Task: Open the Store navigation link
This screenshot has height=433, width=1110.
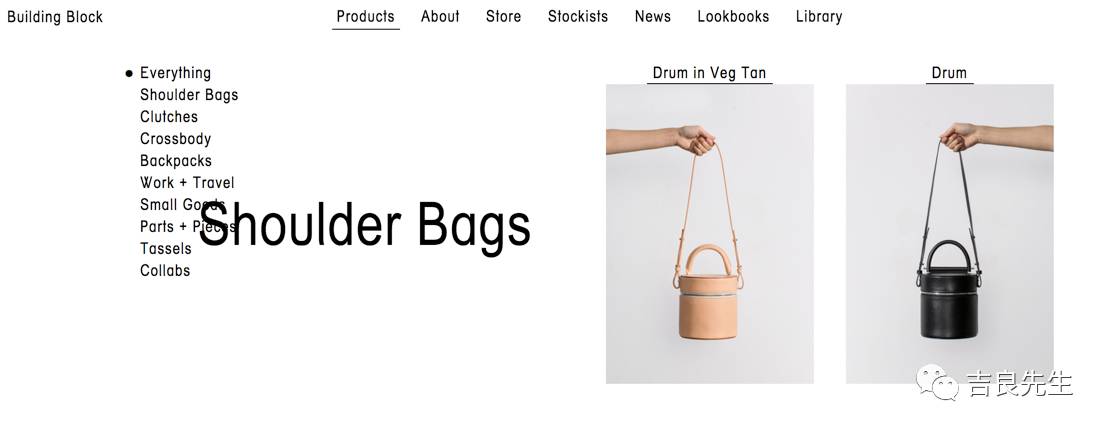Action: [503, 17]
